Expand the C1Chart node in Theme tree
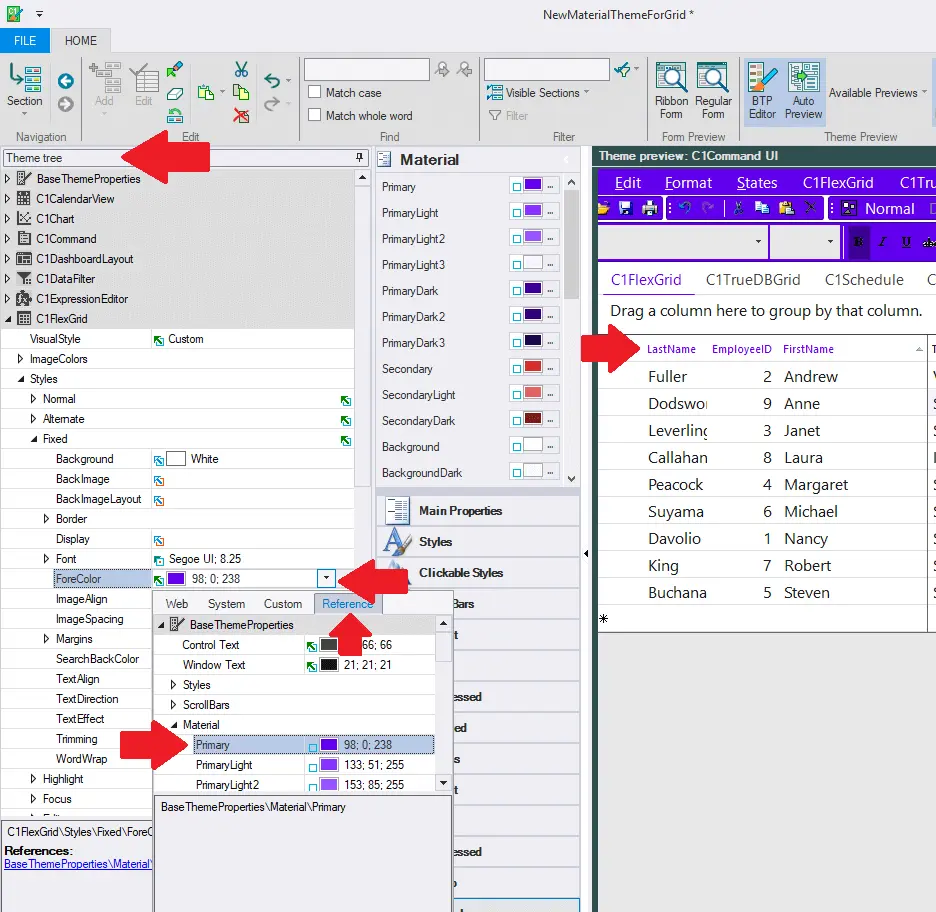Screen dimensions: 936x912 (7, 218)
